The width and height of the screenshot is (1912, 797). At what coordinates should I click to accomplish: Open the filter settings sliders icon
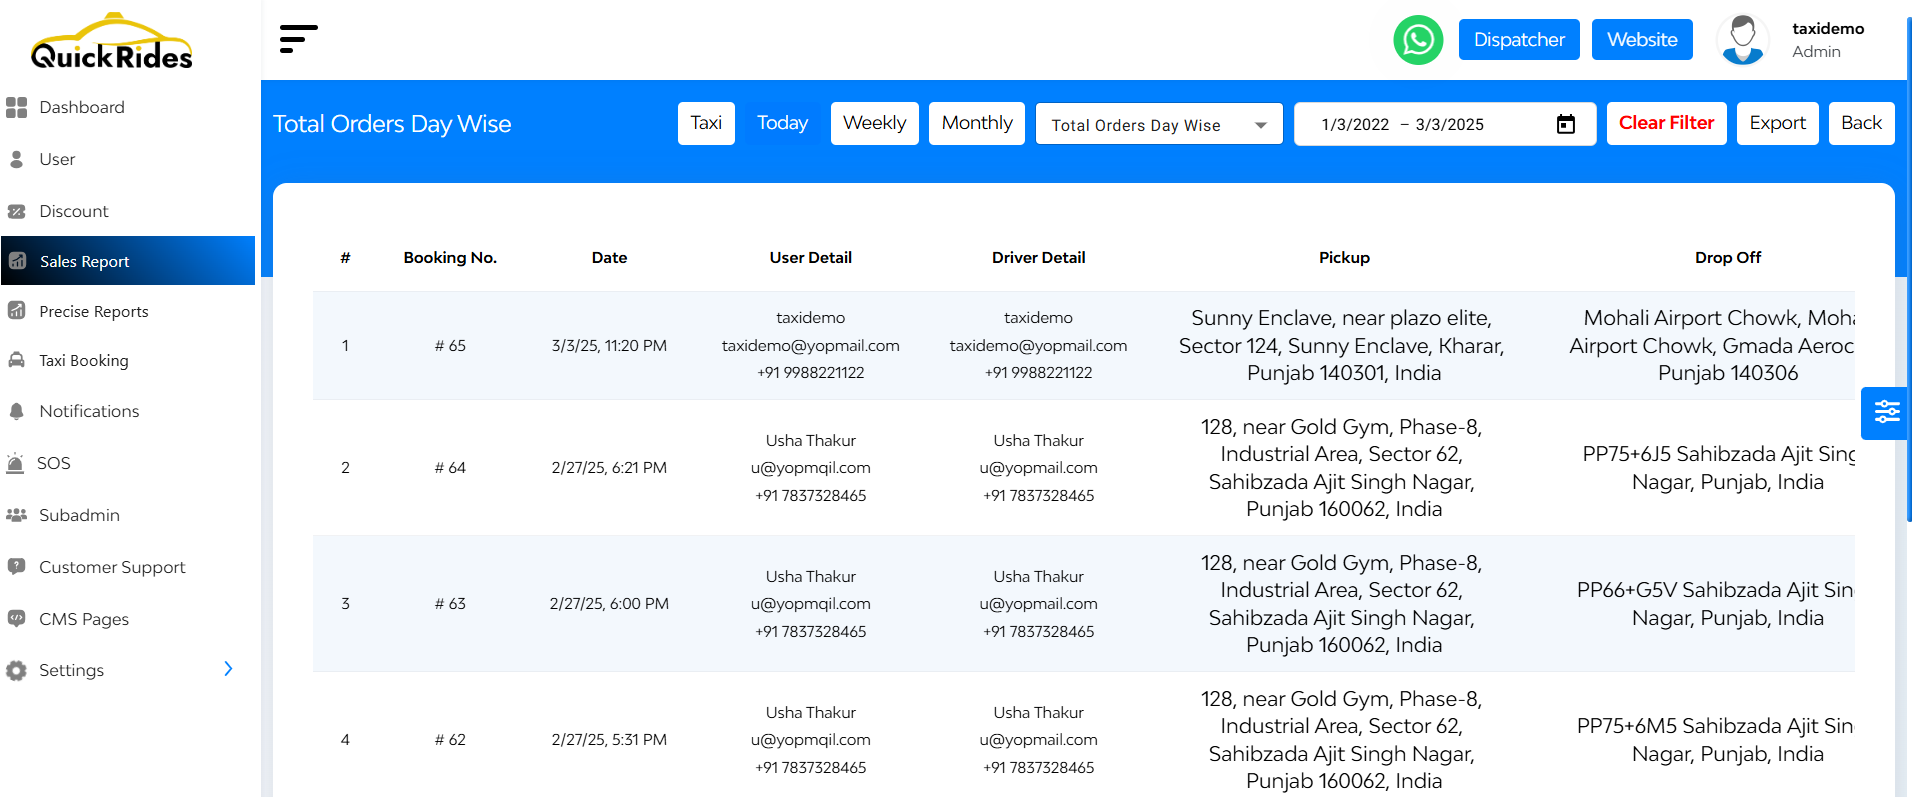tap(1886, 412)
